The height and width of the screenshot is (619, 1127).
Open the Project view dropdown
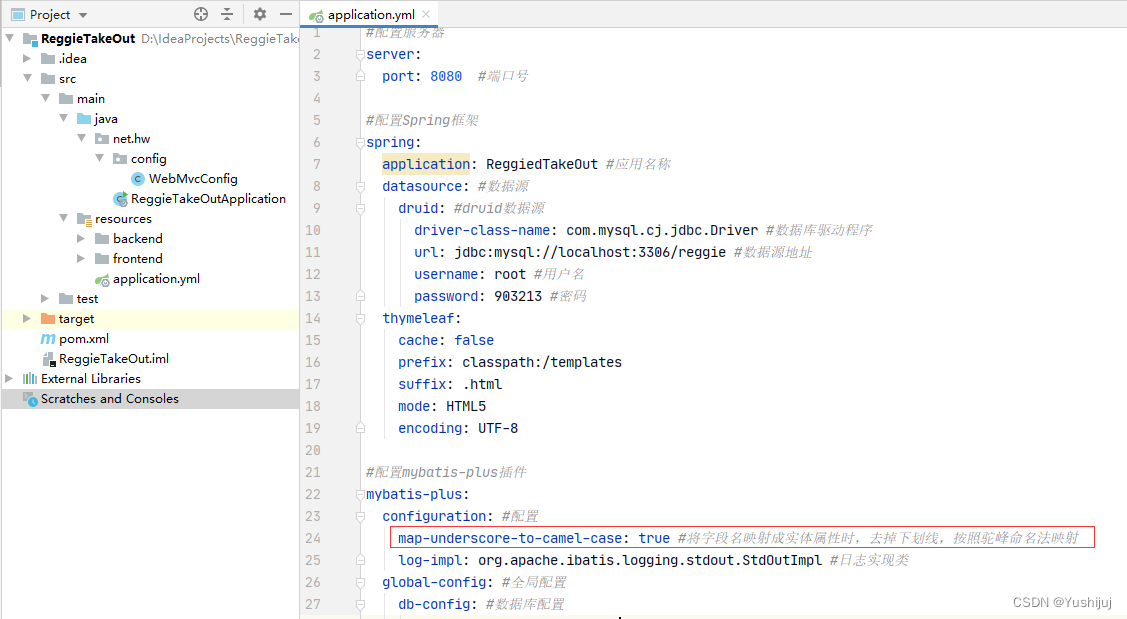pos(83,15)
